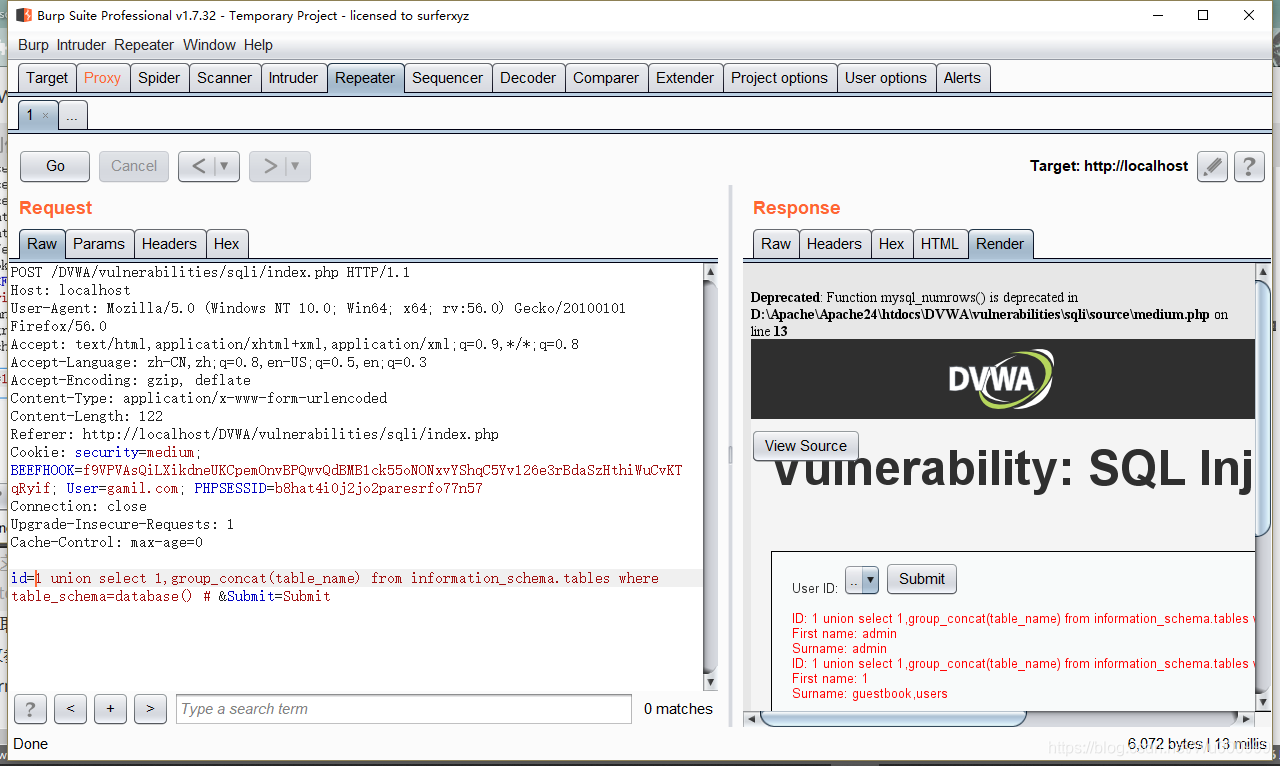Click history back arrow button
Viewport: 1280px width, 766px height.
point(198,166)
